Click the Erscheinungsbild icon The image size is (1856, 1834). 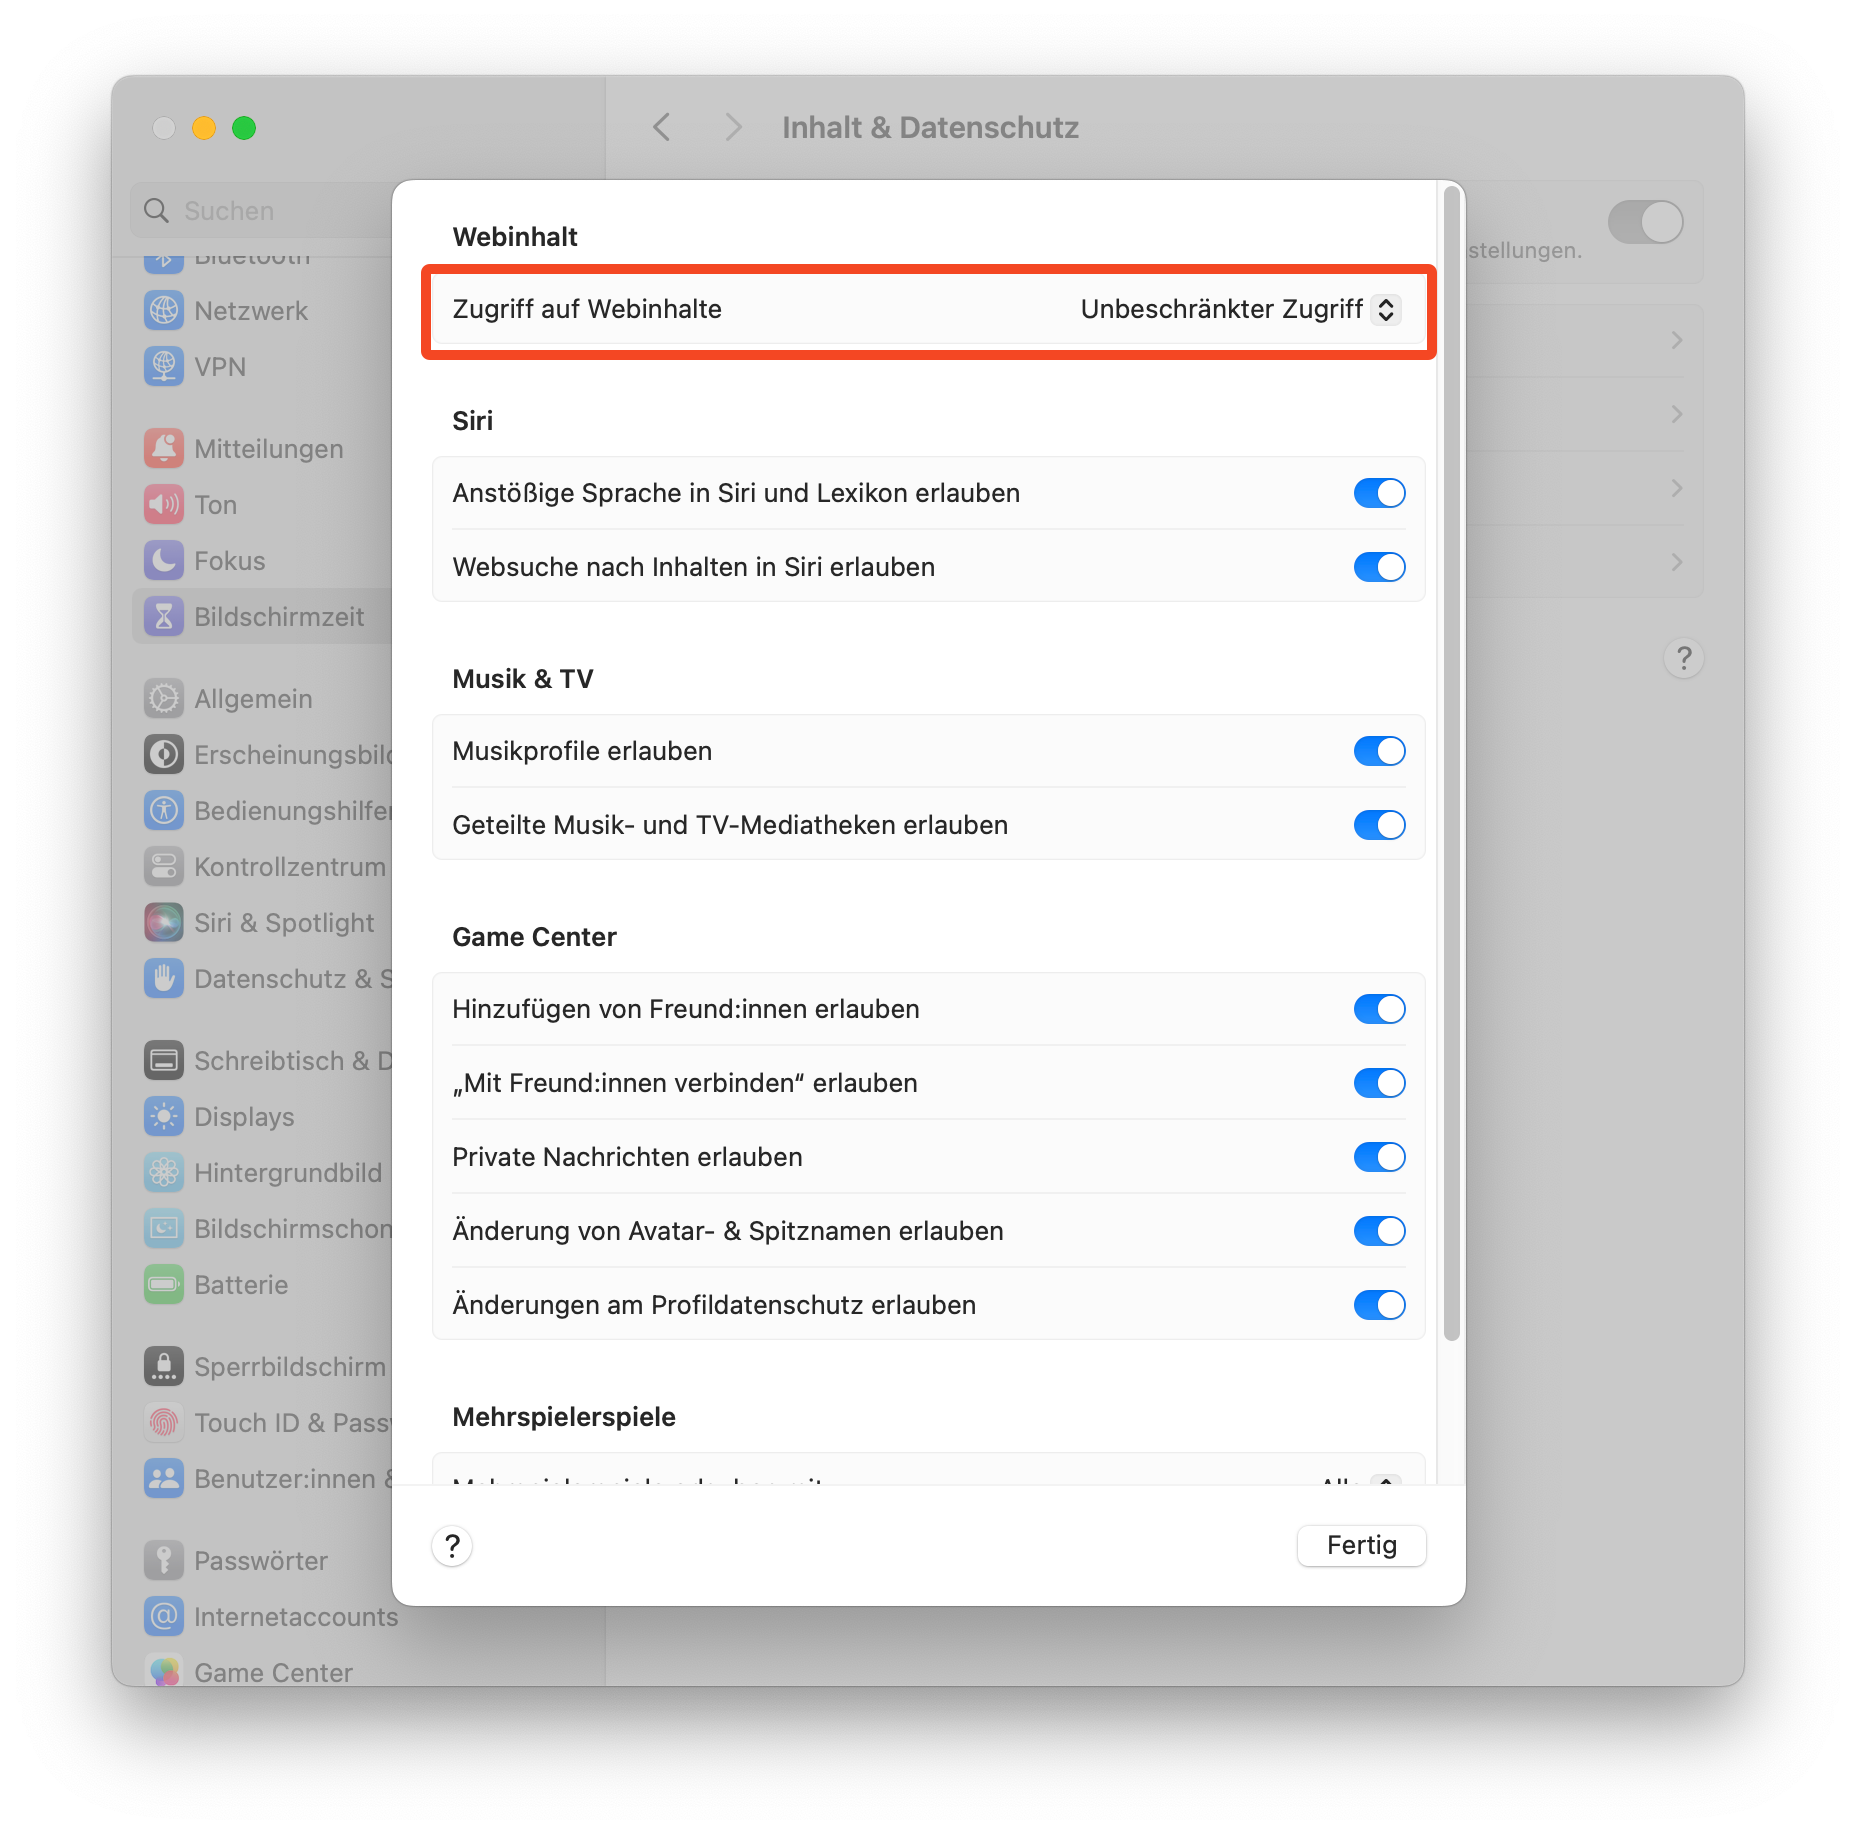pyautogui.click(x=164, y=755)
